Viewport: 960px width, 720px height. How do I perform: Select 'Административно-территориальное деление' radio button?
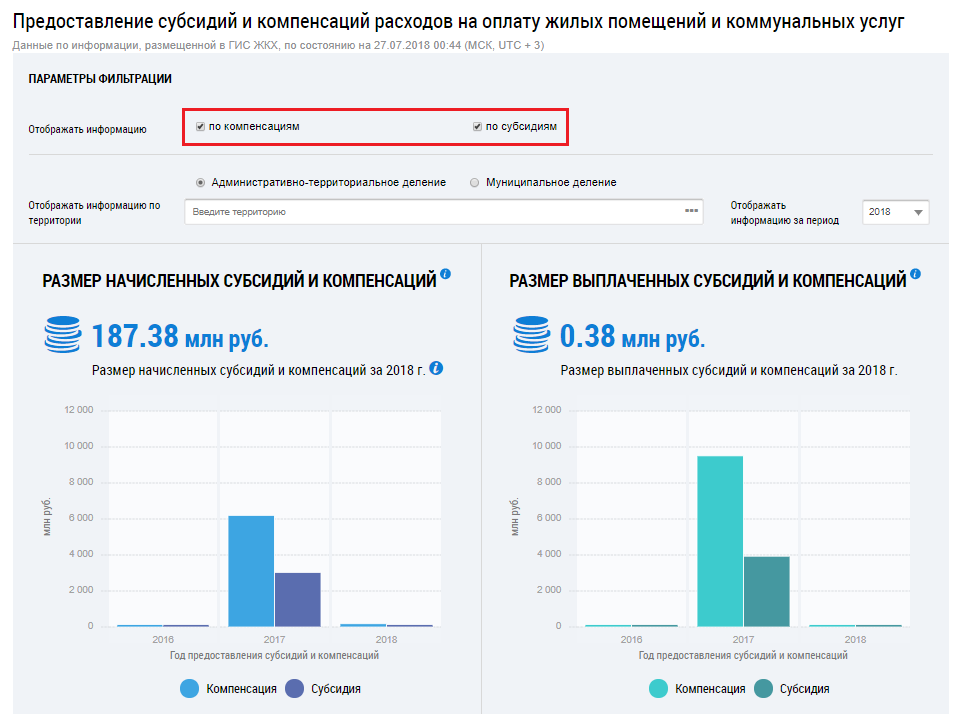pyautogui.click(x=201, y=183)
